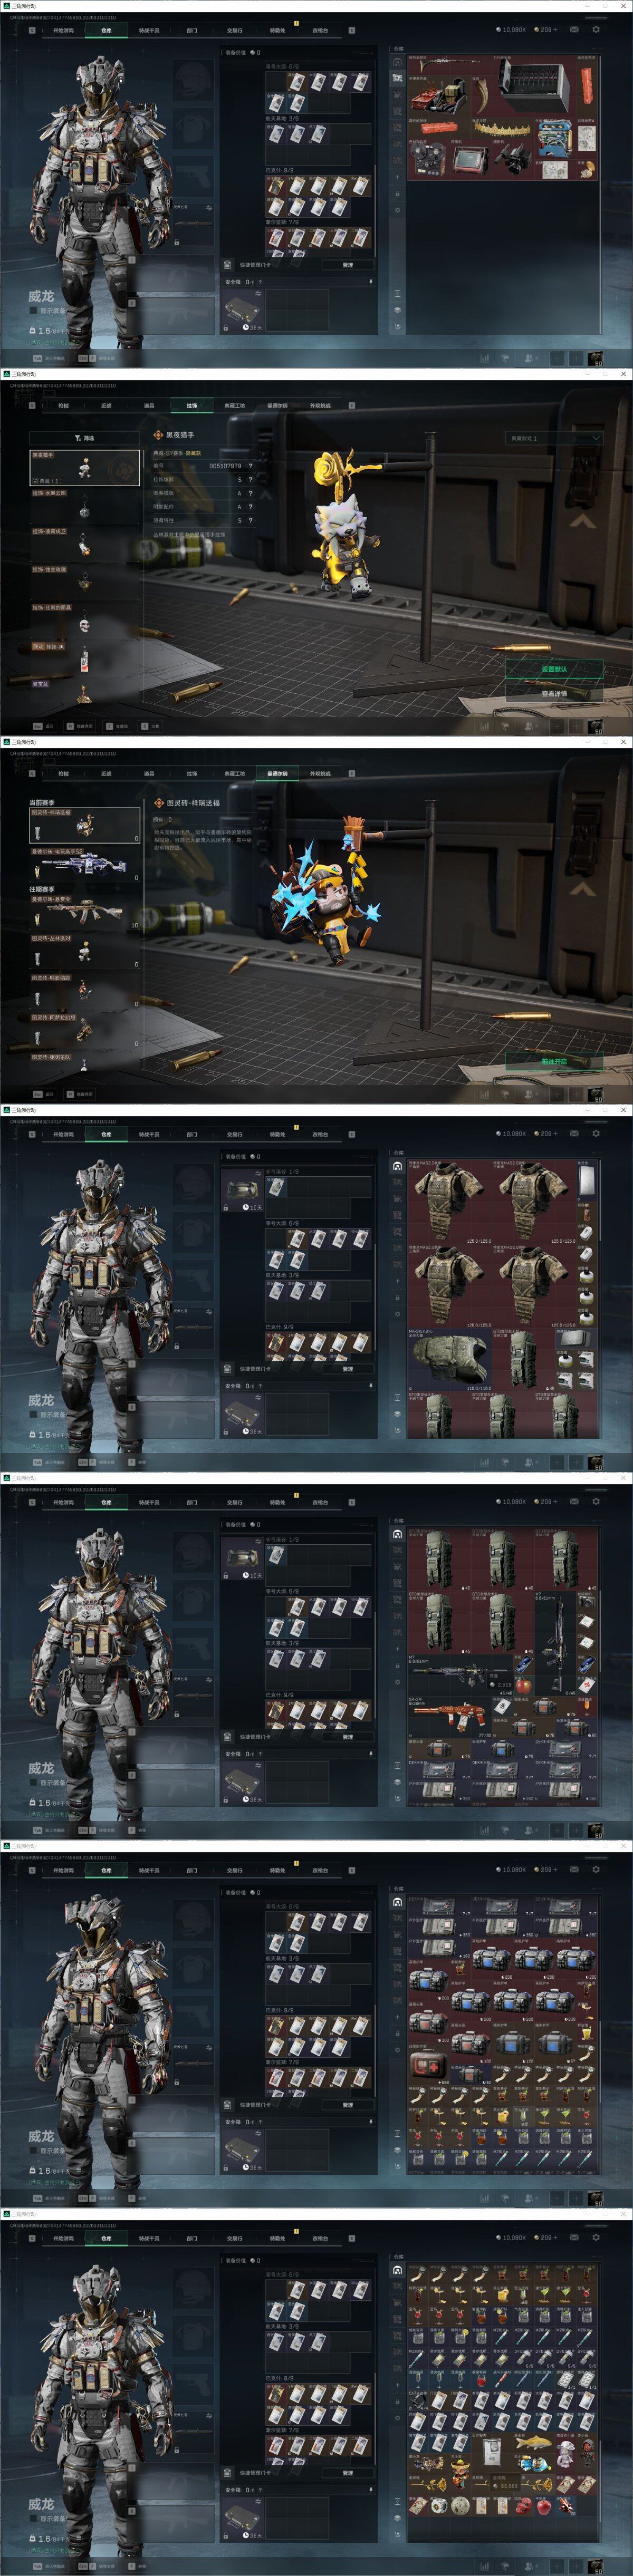The image size is (633, 2576).
Task: Click the 黑夜猎手 title emblem icon
Action: tap(158, 435)
